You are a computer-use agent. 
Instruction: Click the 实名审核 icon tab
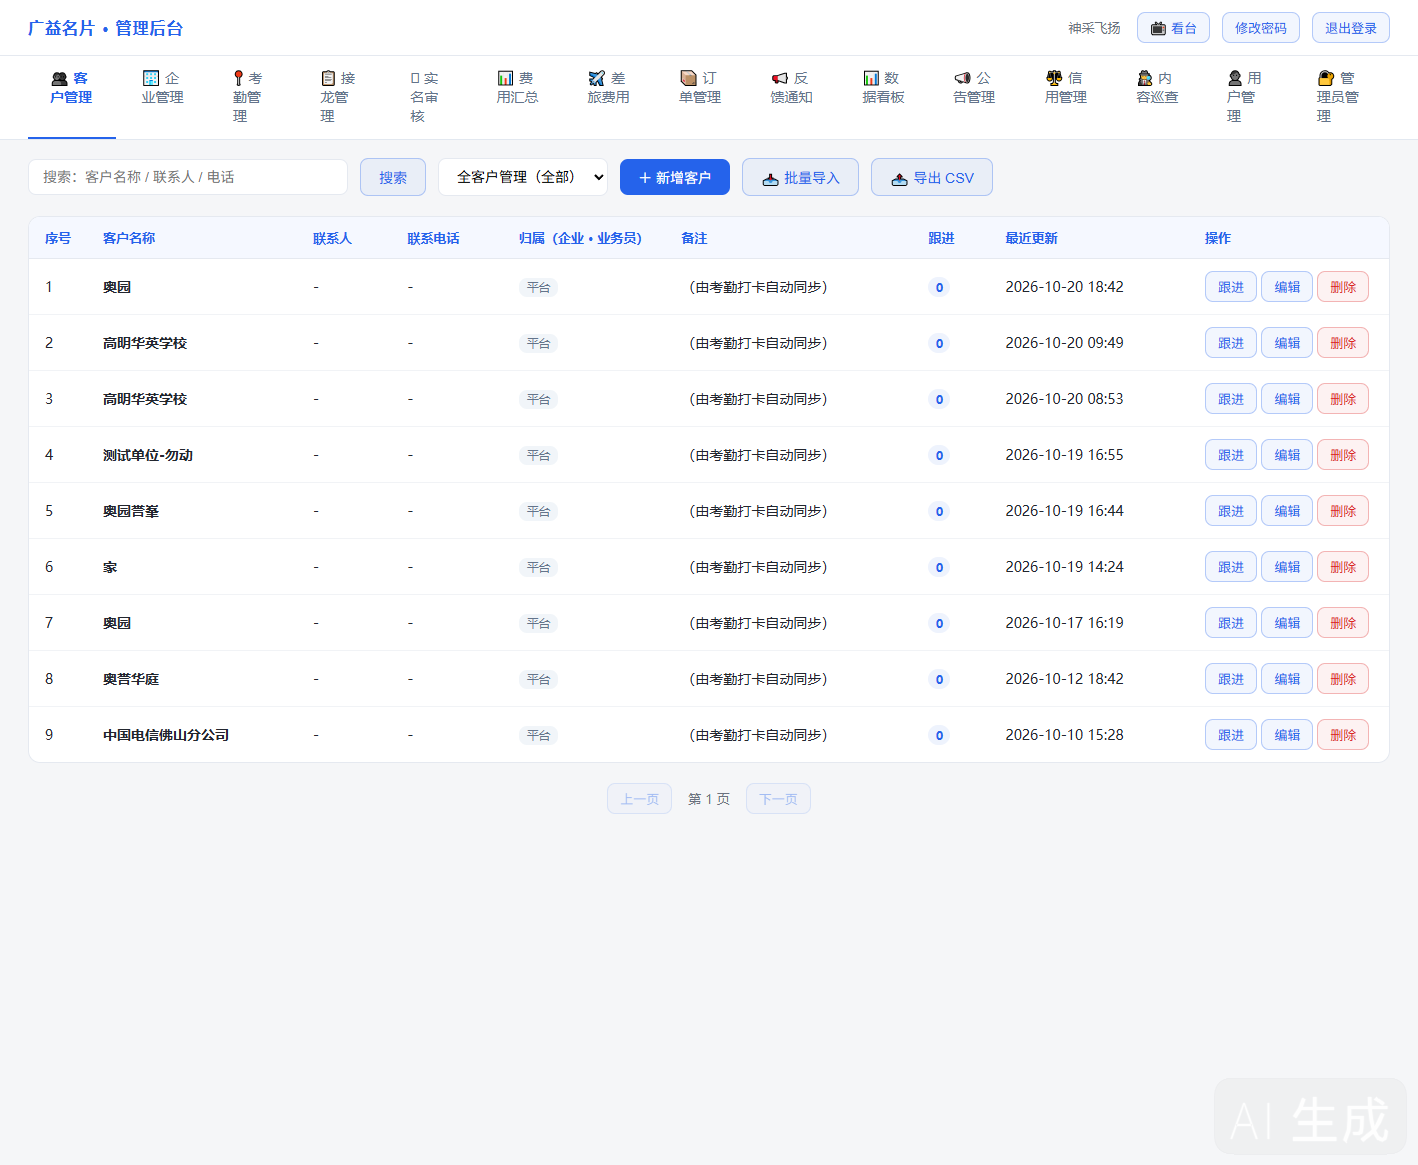click(424, 97)
